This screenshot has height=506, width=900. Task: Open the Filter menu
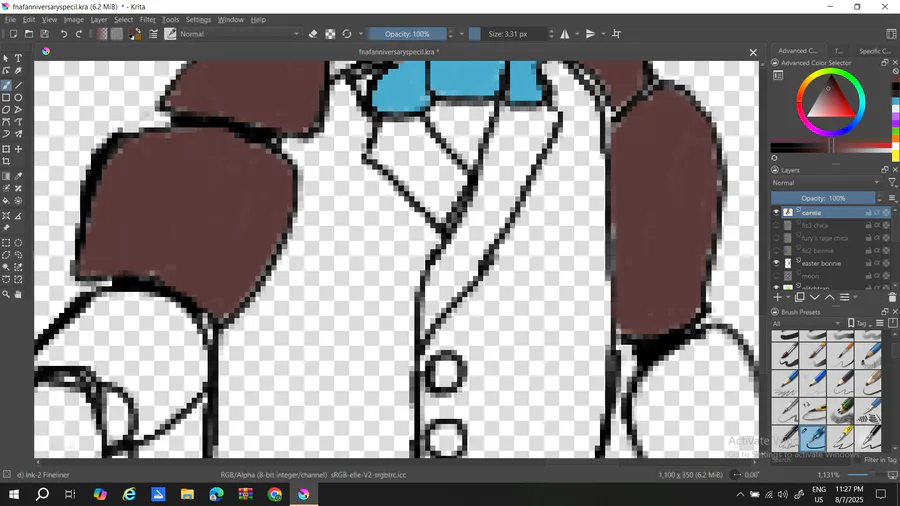[x=148, y=20]
